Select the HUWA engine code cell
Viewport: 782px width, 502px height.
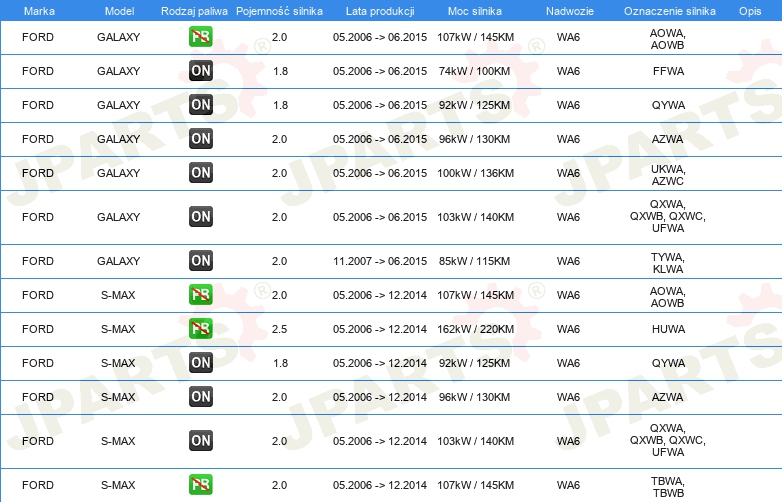[668, 329]
